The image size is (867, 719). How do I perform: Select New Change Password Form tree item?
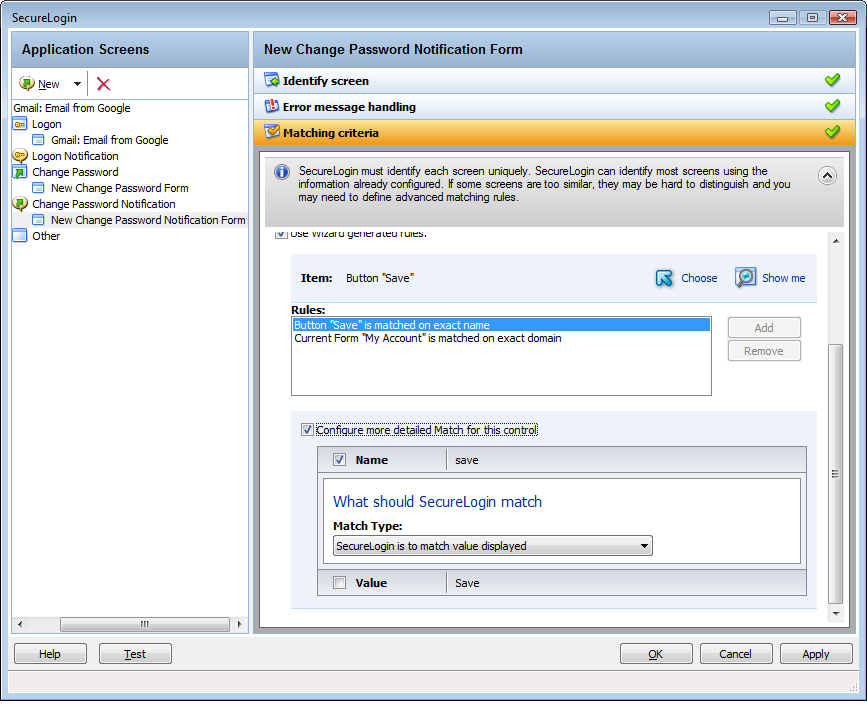(x=119, y=188)
